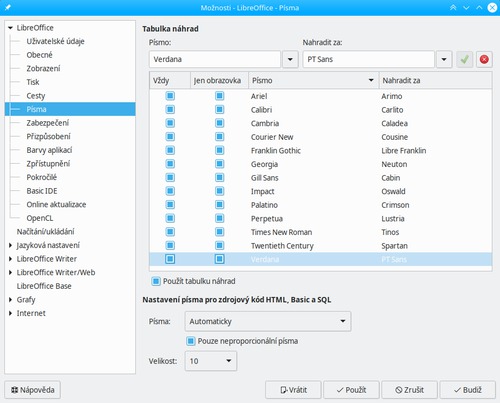
Task: Toggle Jen obrazovka checkbox for Palatino
Action: (219, 205)
